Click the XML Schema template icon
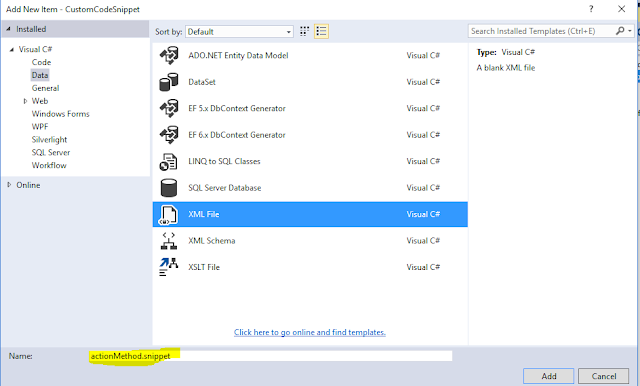This screenshot has height=386, width=640. [169, 241]
